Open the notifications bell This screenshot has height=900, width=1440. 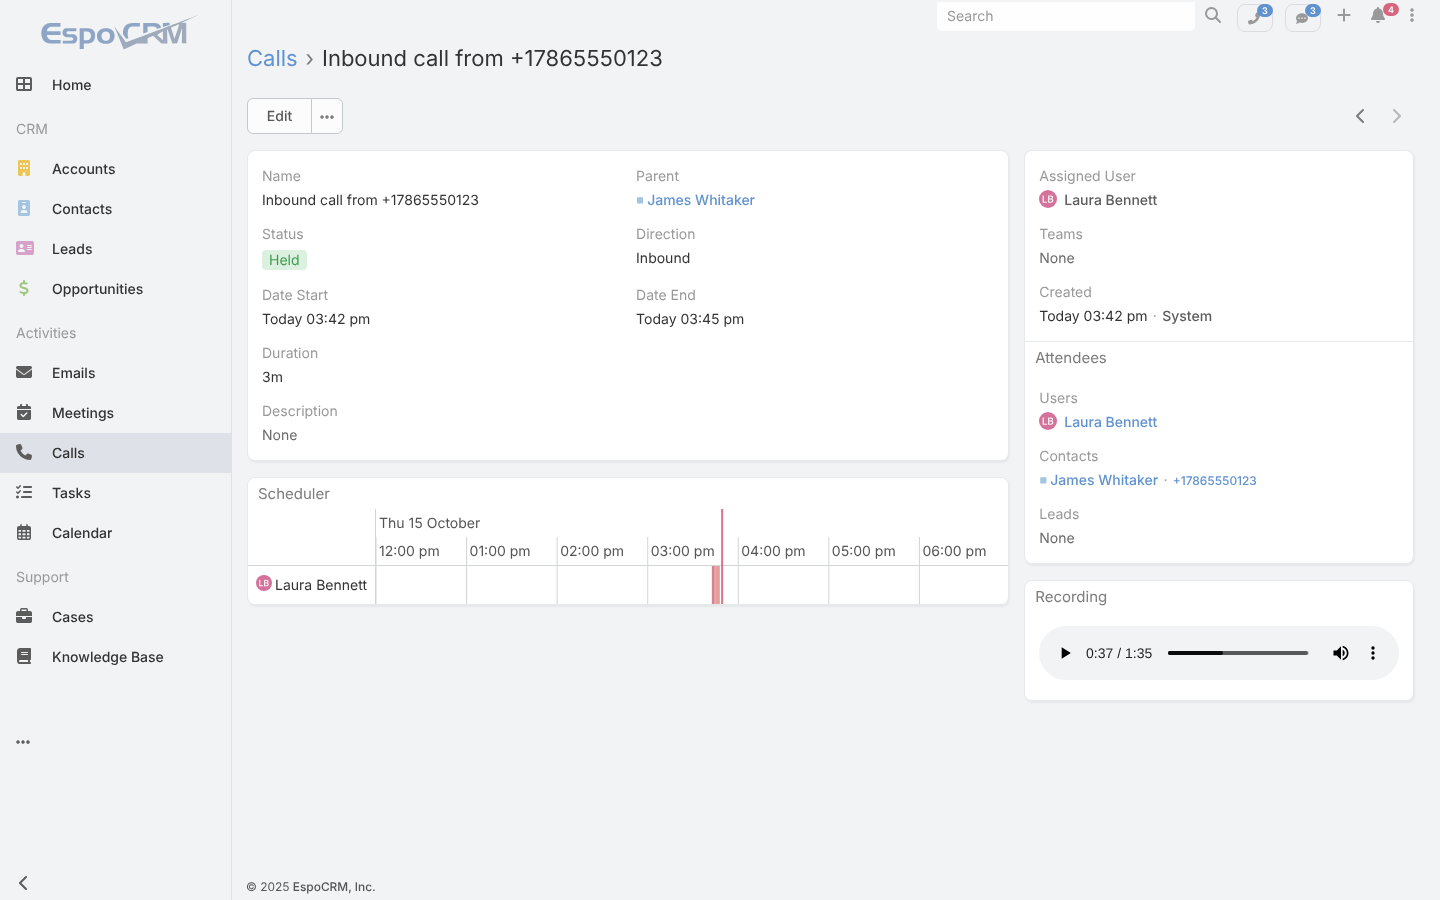(x=1379, y=15)
